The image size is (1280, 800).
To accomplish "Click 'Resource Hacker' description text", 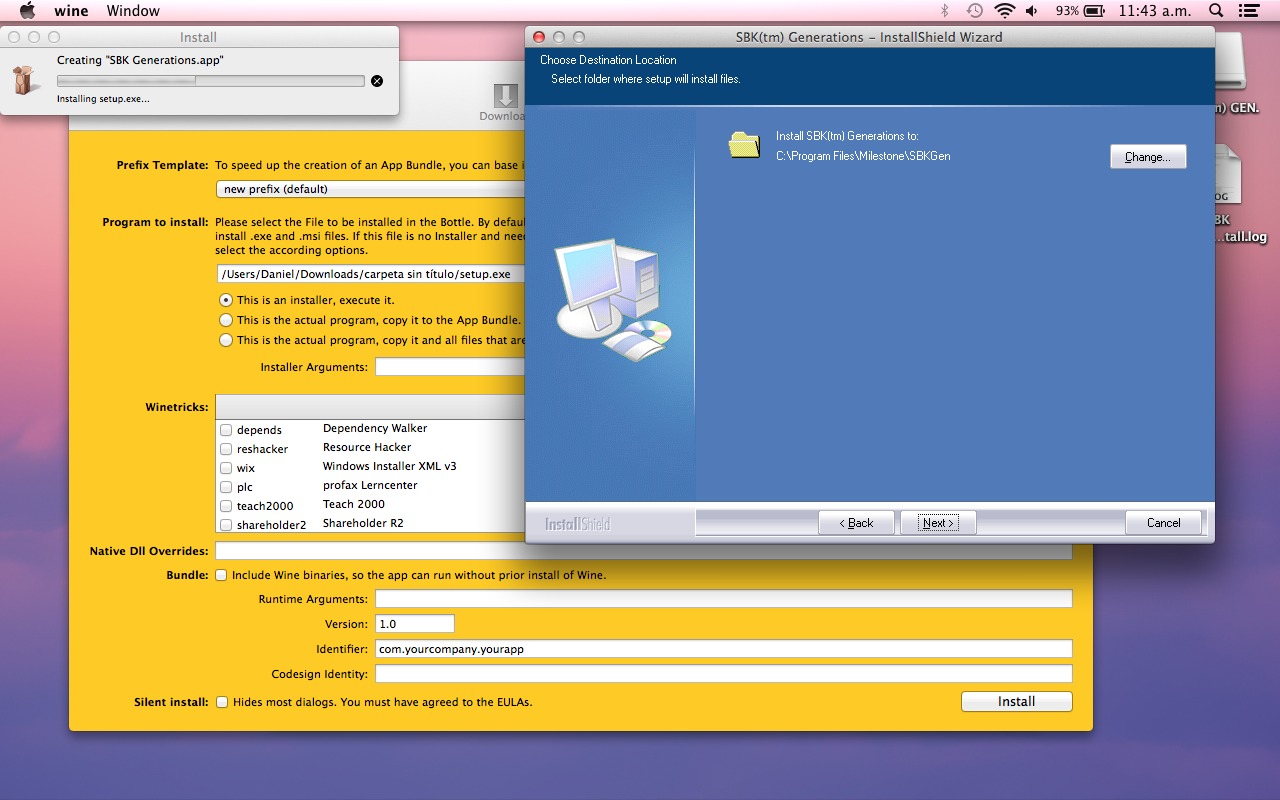I will [367, 447].
